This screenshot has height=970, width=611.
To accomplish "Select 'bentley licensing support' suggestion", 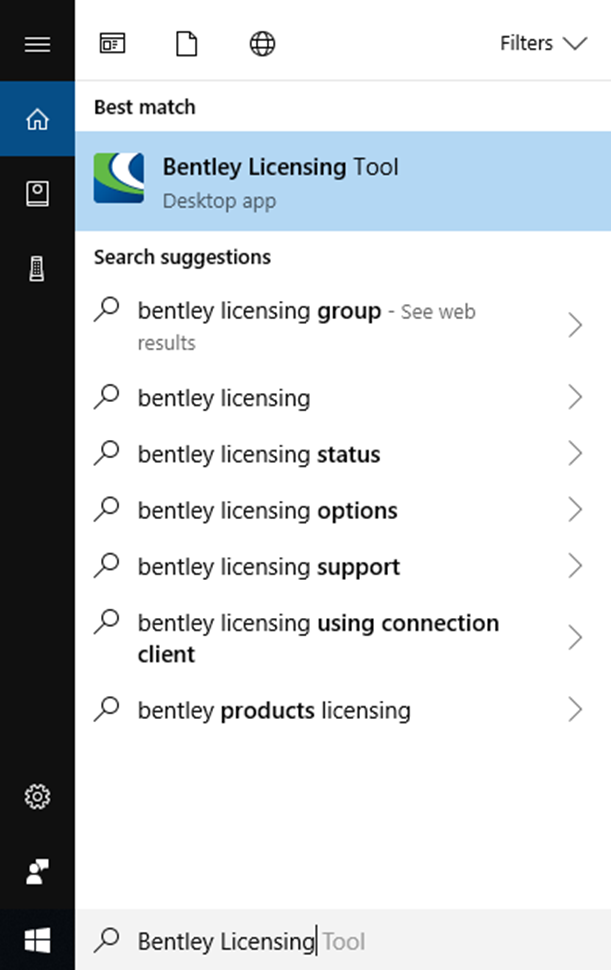I will coord(269,567).
